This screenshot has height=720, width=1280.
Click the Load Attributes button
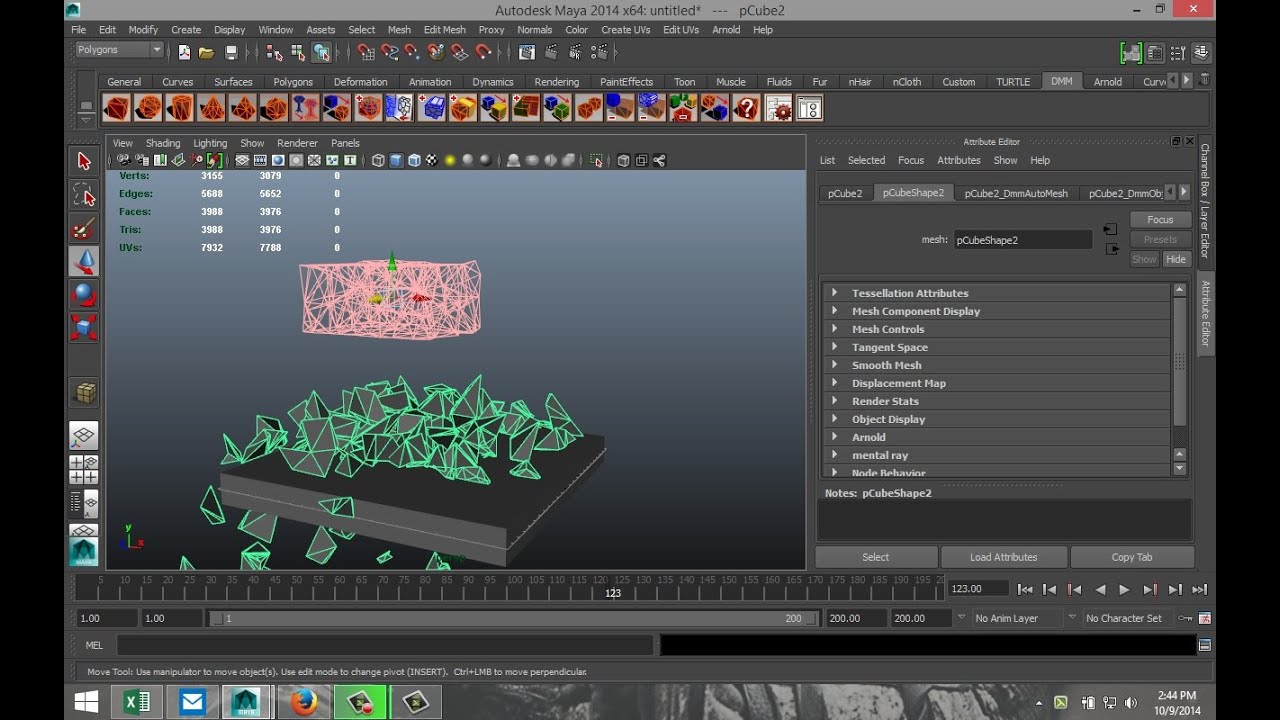[x=1003, y=557]
